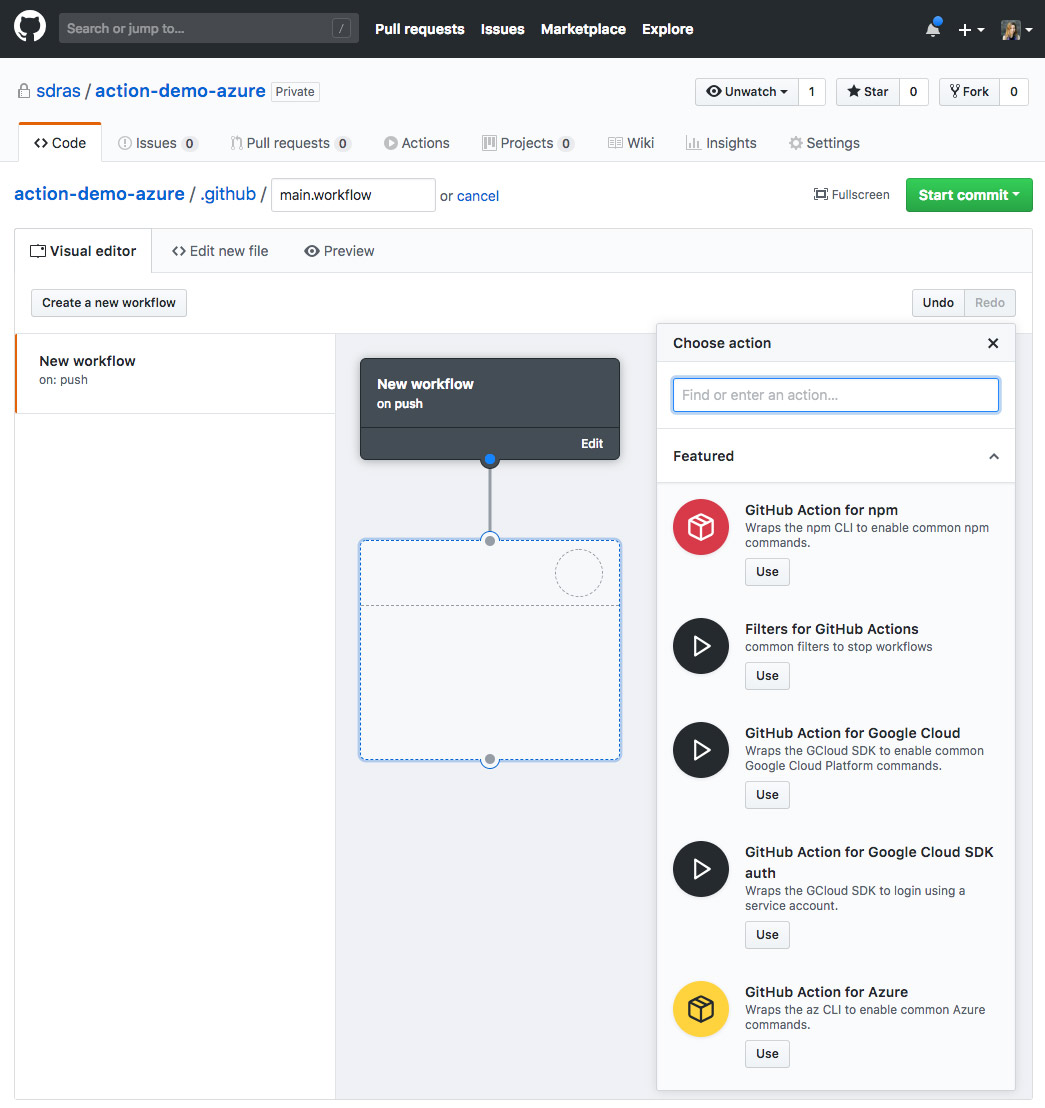Image resolution: width=1045 pixels, height=1108 pixels.
Task: Click the .github breadcrumb folder
Action: click(228, 194)
